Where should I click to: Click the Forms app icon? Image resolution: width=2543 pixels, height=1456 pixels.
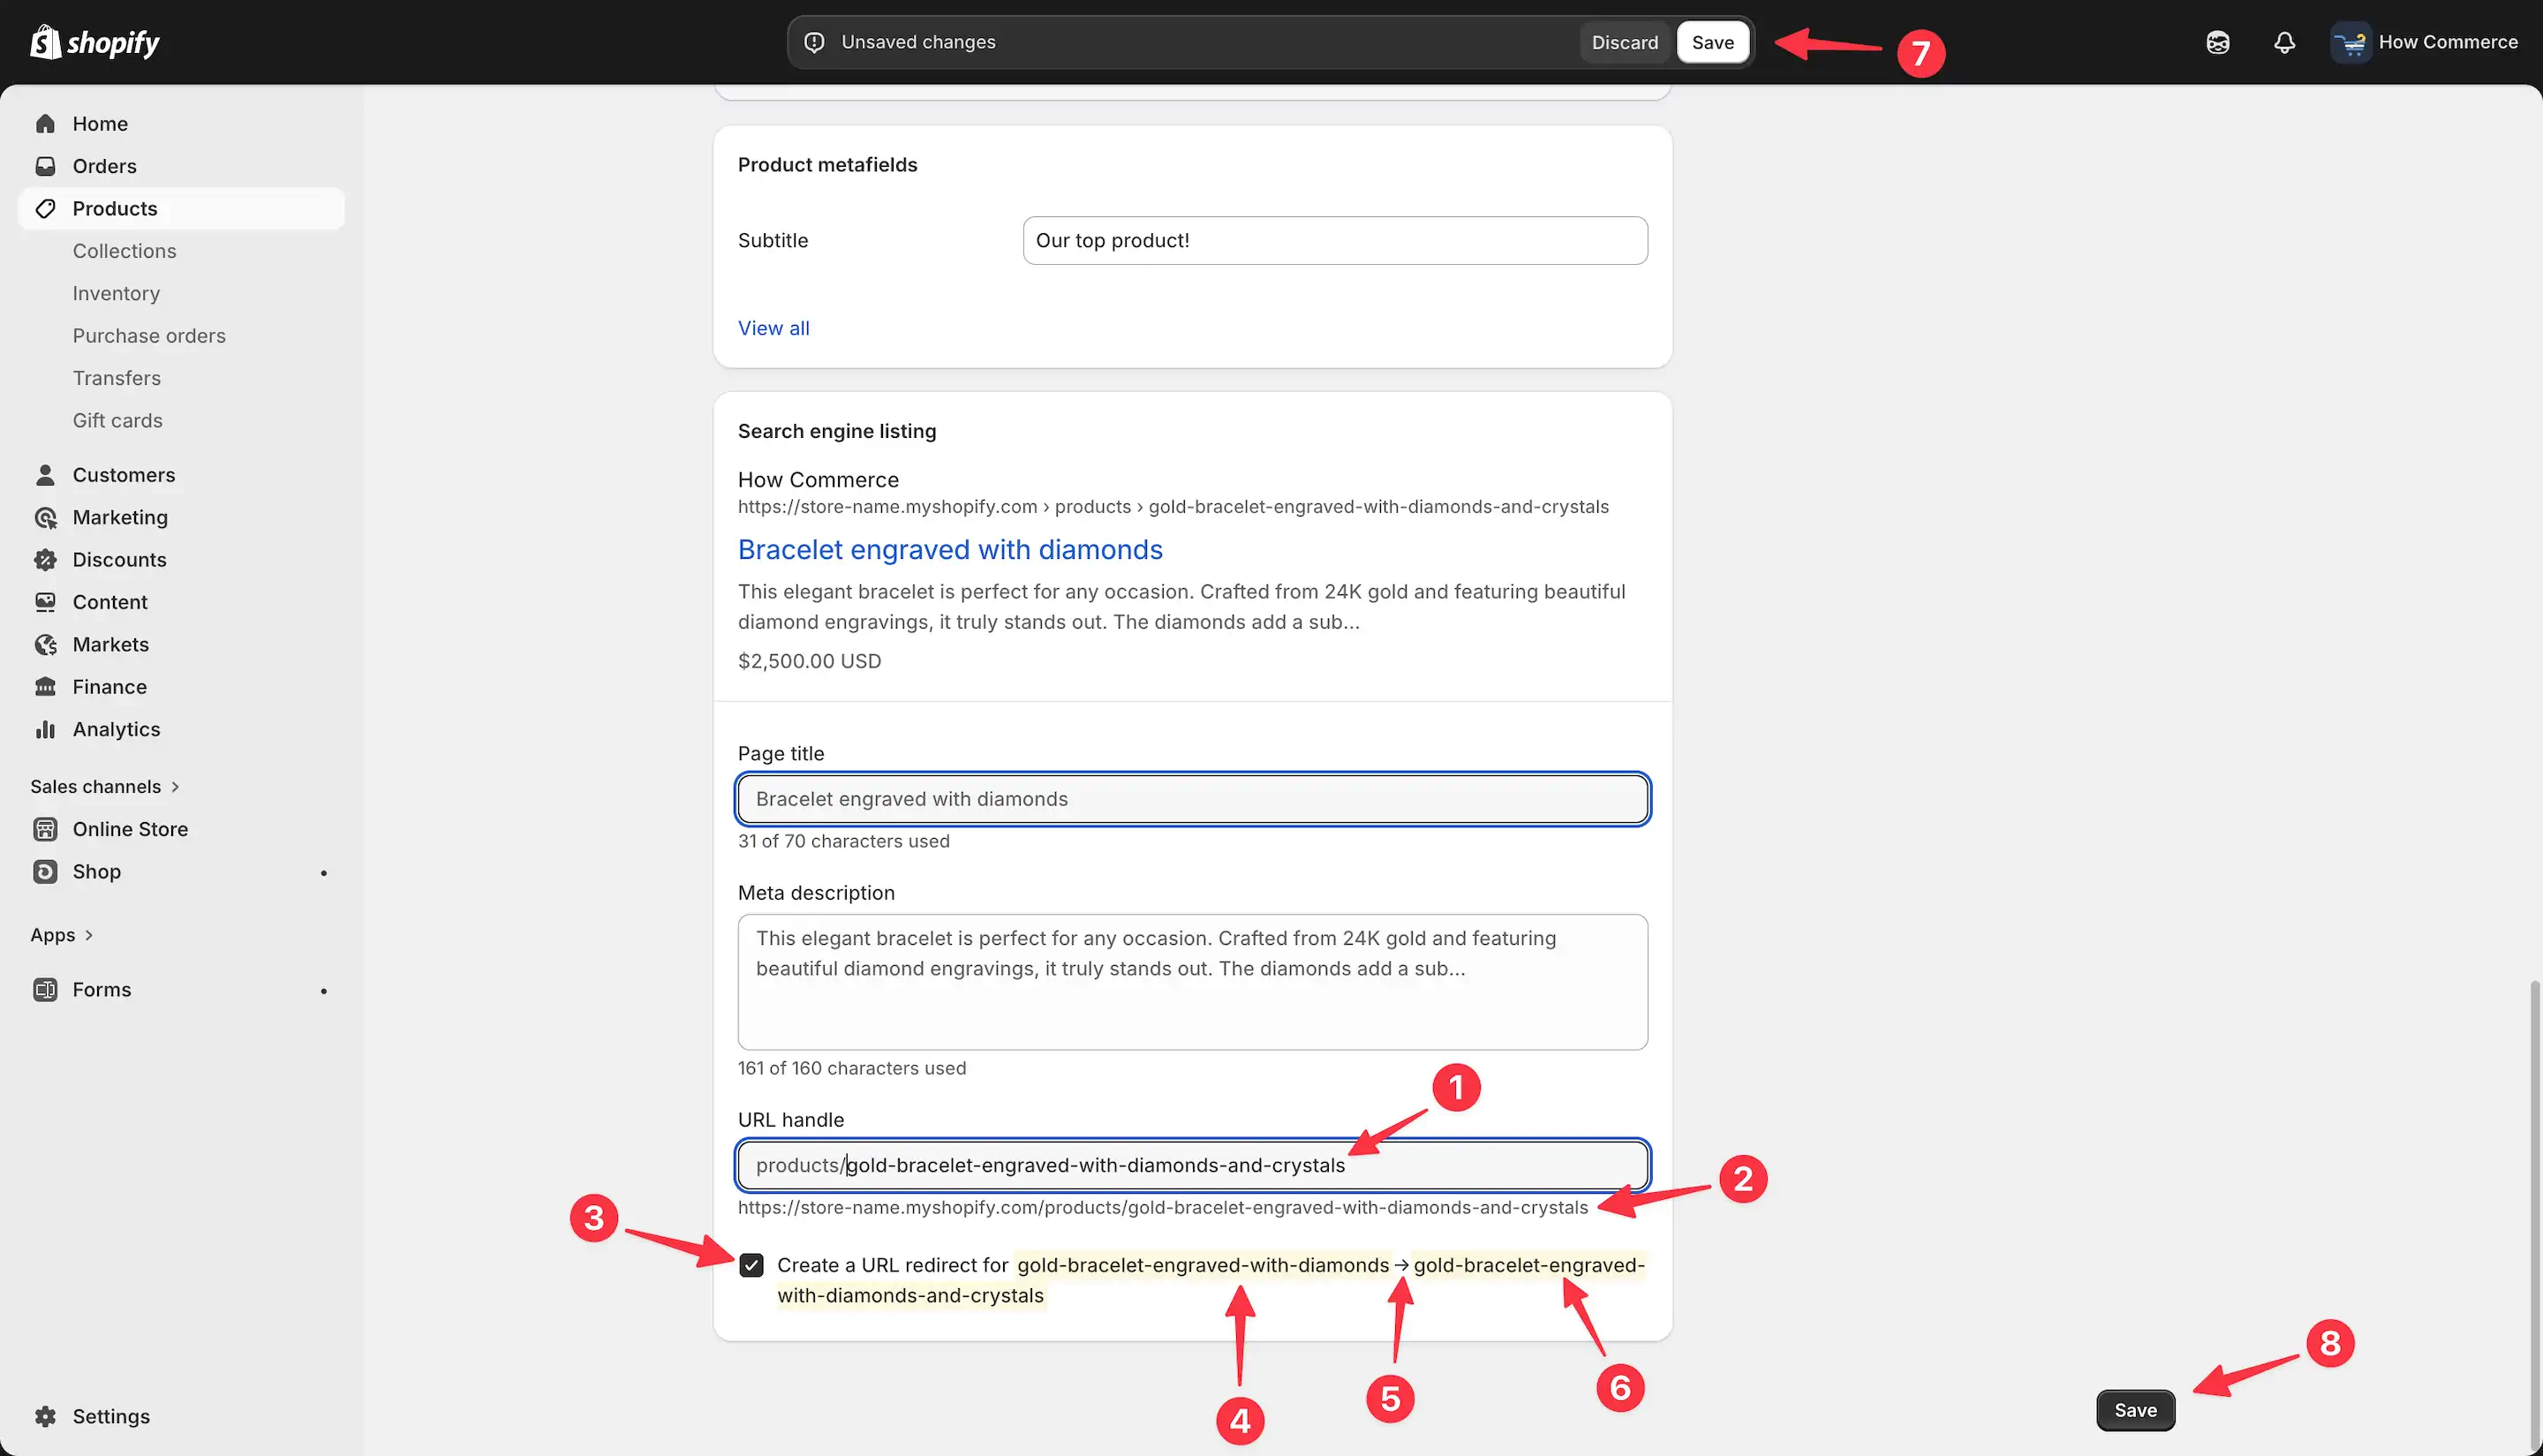[45, 989]
